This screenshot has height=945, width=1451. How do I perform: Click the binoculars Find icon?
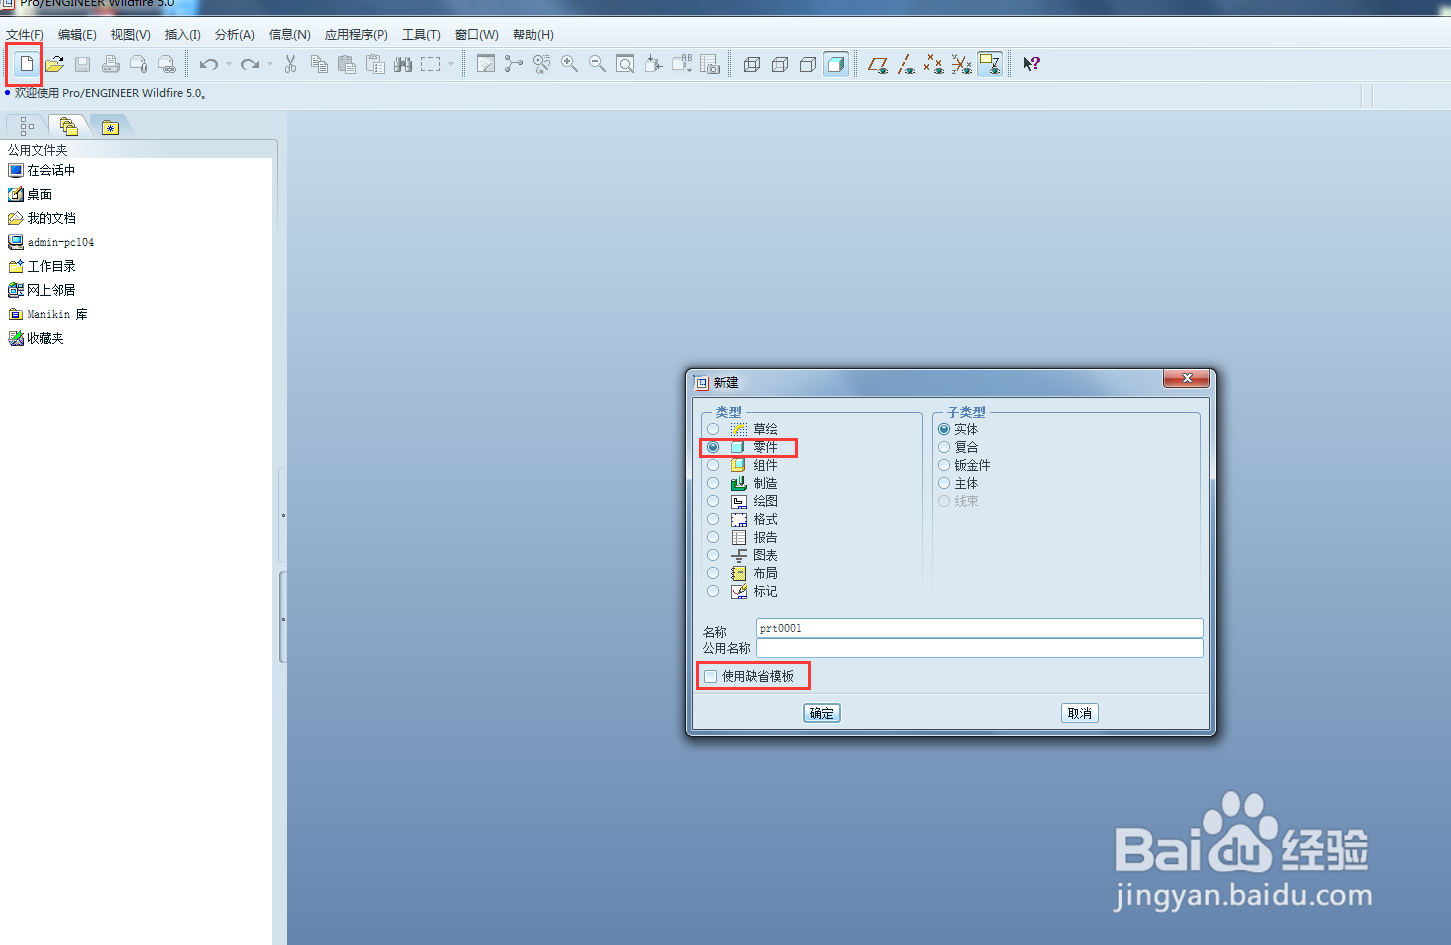pyautogui.click(x=403, y=64)
